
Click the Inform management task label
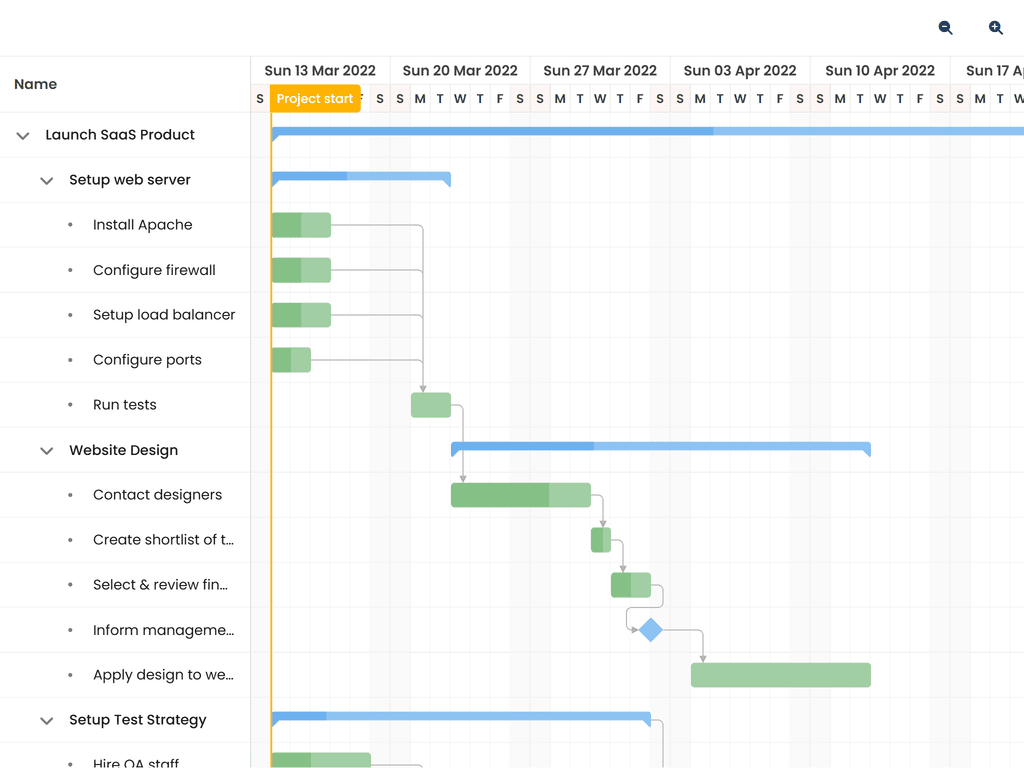pyautogui.click(x=163, y=630)
